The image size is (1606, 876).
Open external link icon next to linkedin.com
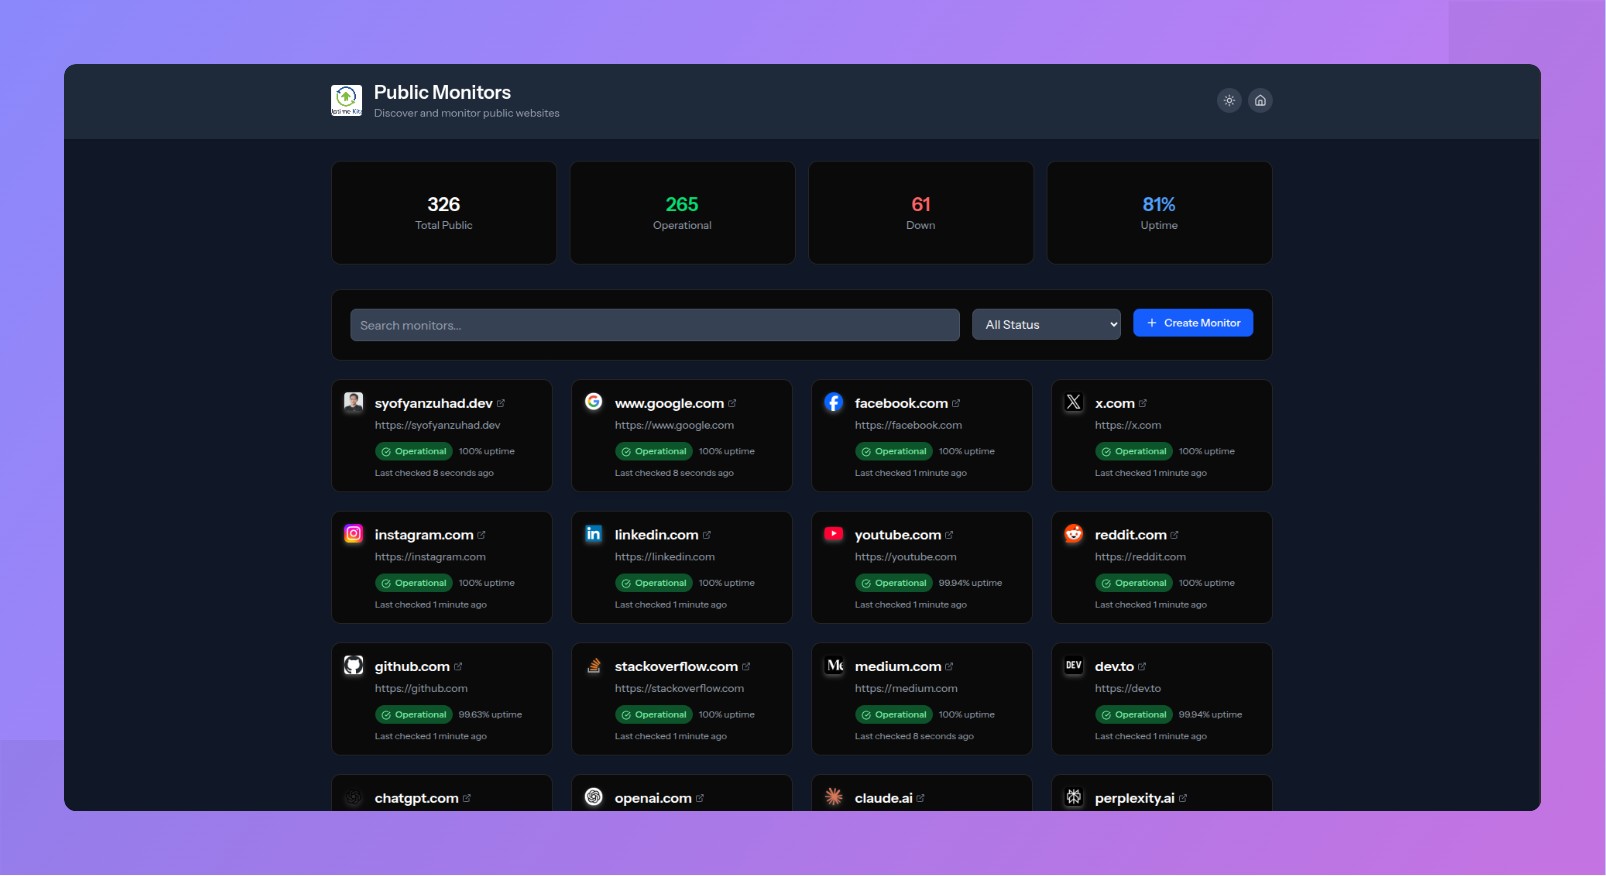coord(707,535)
